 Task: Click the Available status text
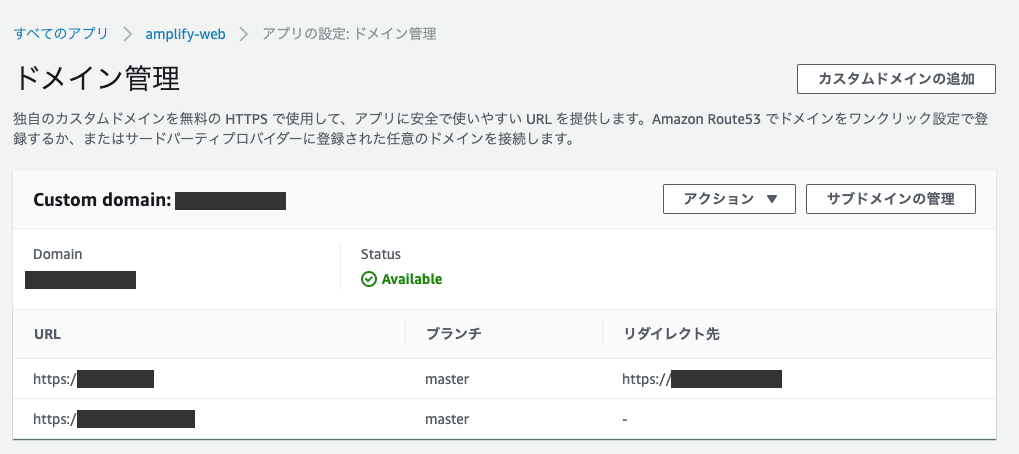412,279
